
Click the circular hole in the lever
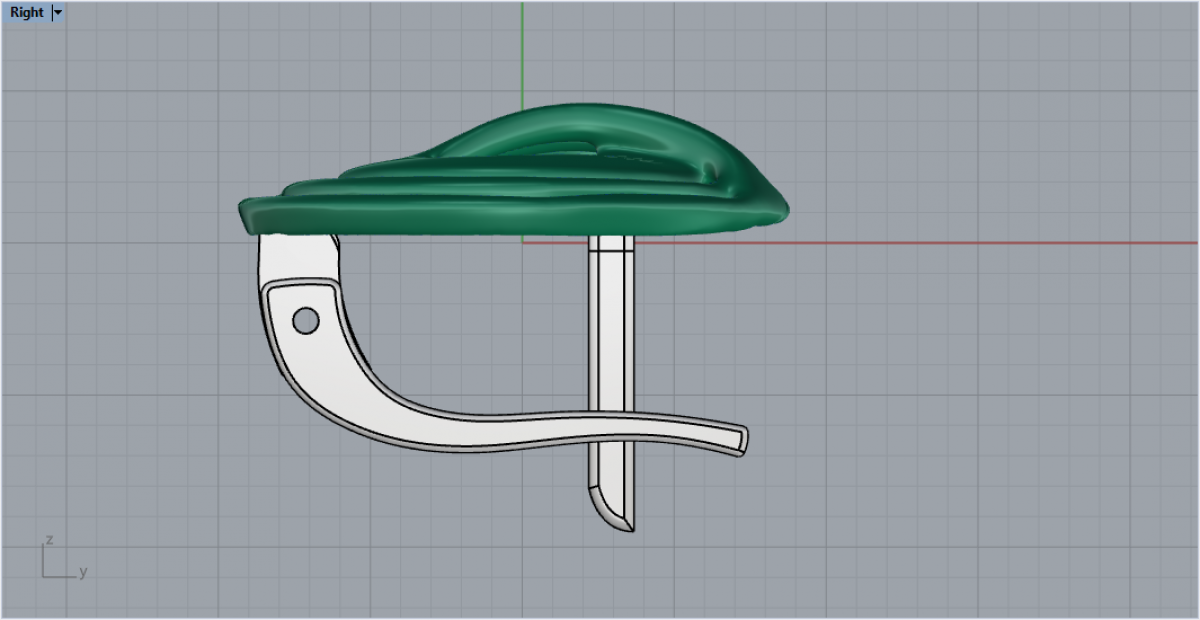pyautogui.click(x=305, y=321)
